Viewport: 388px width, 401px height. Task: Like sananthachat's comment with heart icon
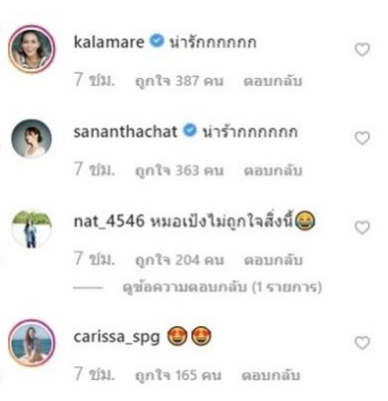pos(362,138)
